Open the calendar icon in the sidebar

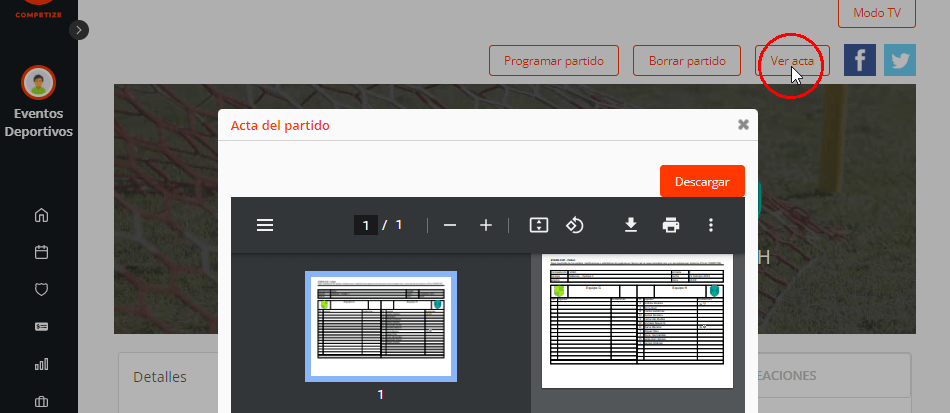41,253
